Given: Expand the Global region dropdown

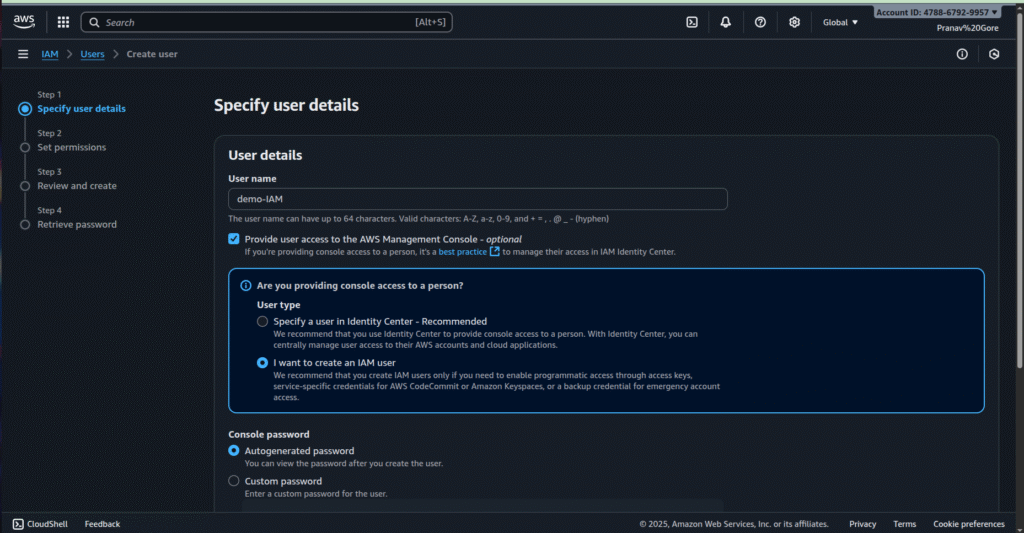Looking at the screenshot, I should pos(840,22).
